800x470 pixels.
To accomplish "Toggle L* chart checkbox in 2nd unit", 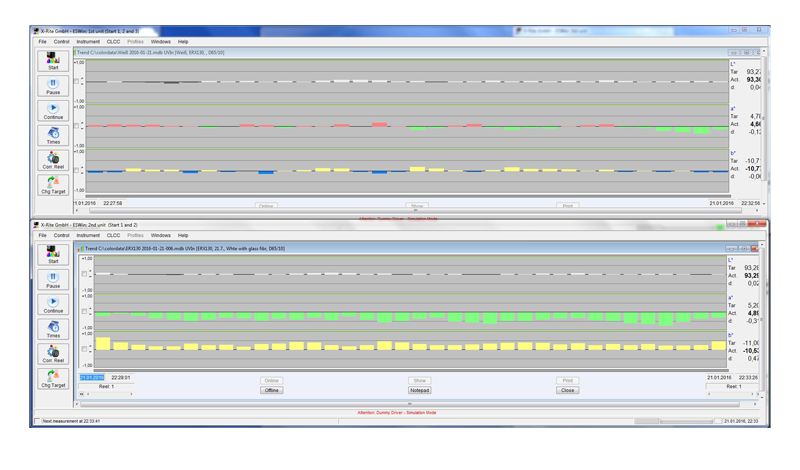I will click(x=84, y=274).
